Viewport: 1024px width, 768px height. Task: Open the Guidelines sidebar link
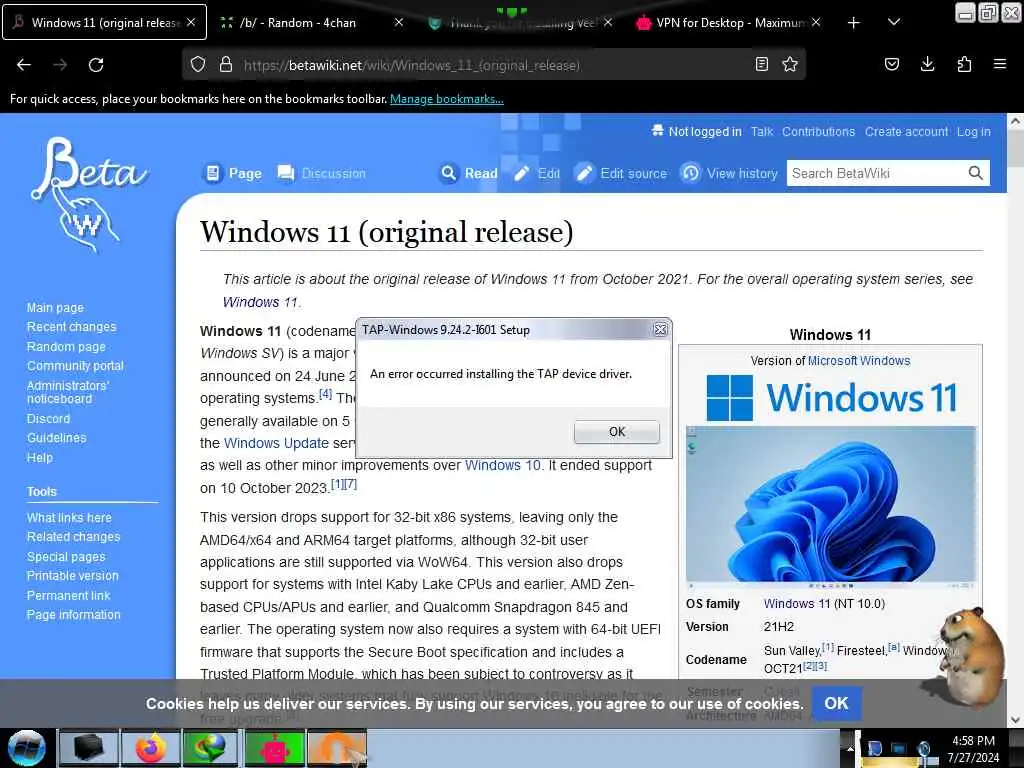[x=56, y=438]
